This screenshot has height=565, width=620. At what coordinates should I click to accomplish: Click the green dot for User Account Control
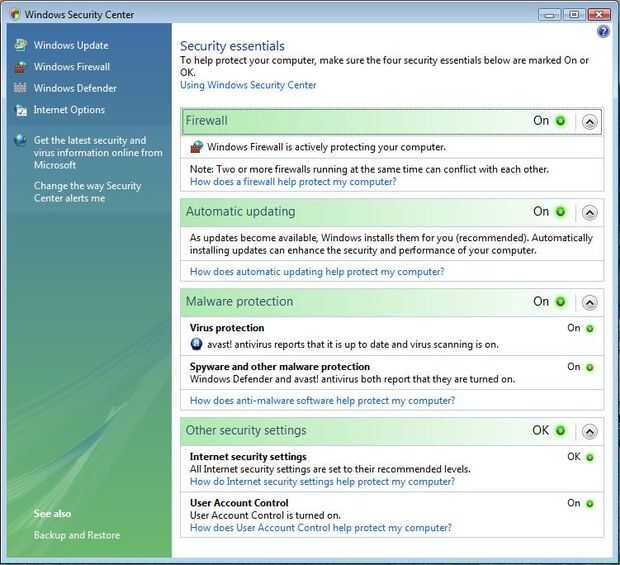pos(589,503)
